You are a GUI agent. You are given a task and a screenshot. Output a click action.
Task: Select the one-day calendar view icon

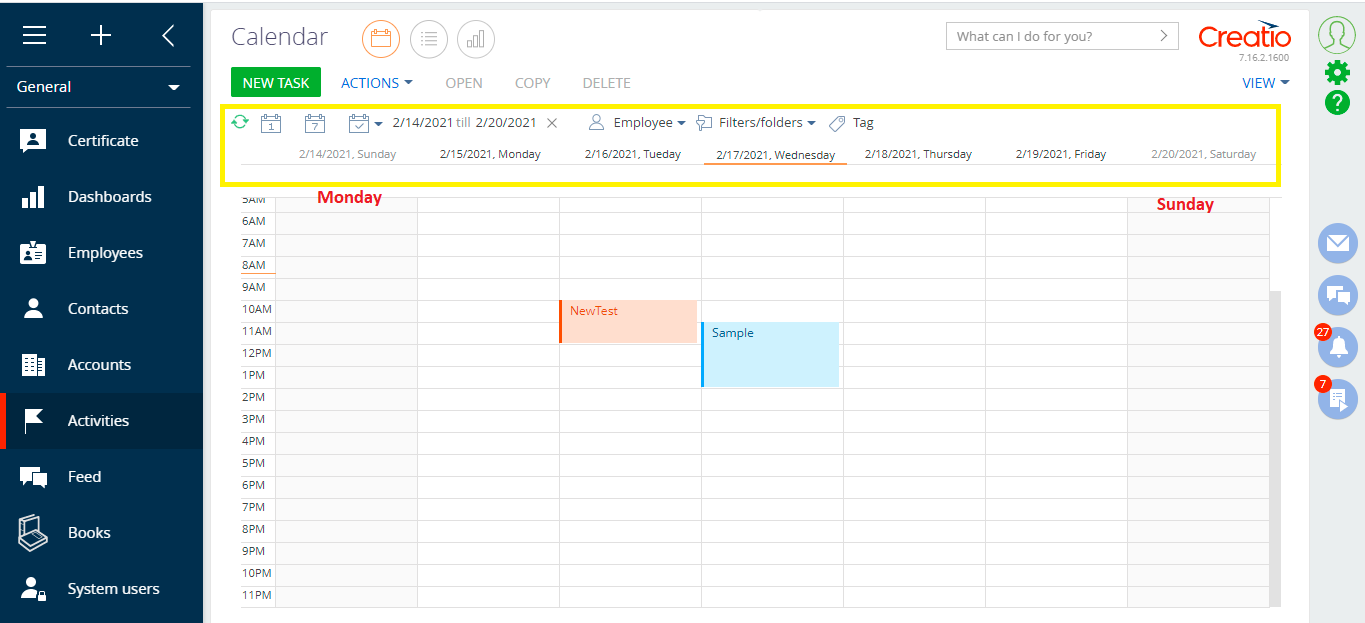271,123
